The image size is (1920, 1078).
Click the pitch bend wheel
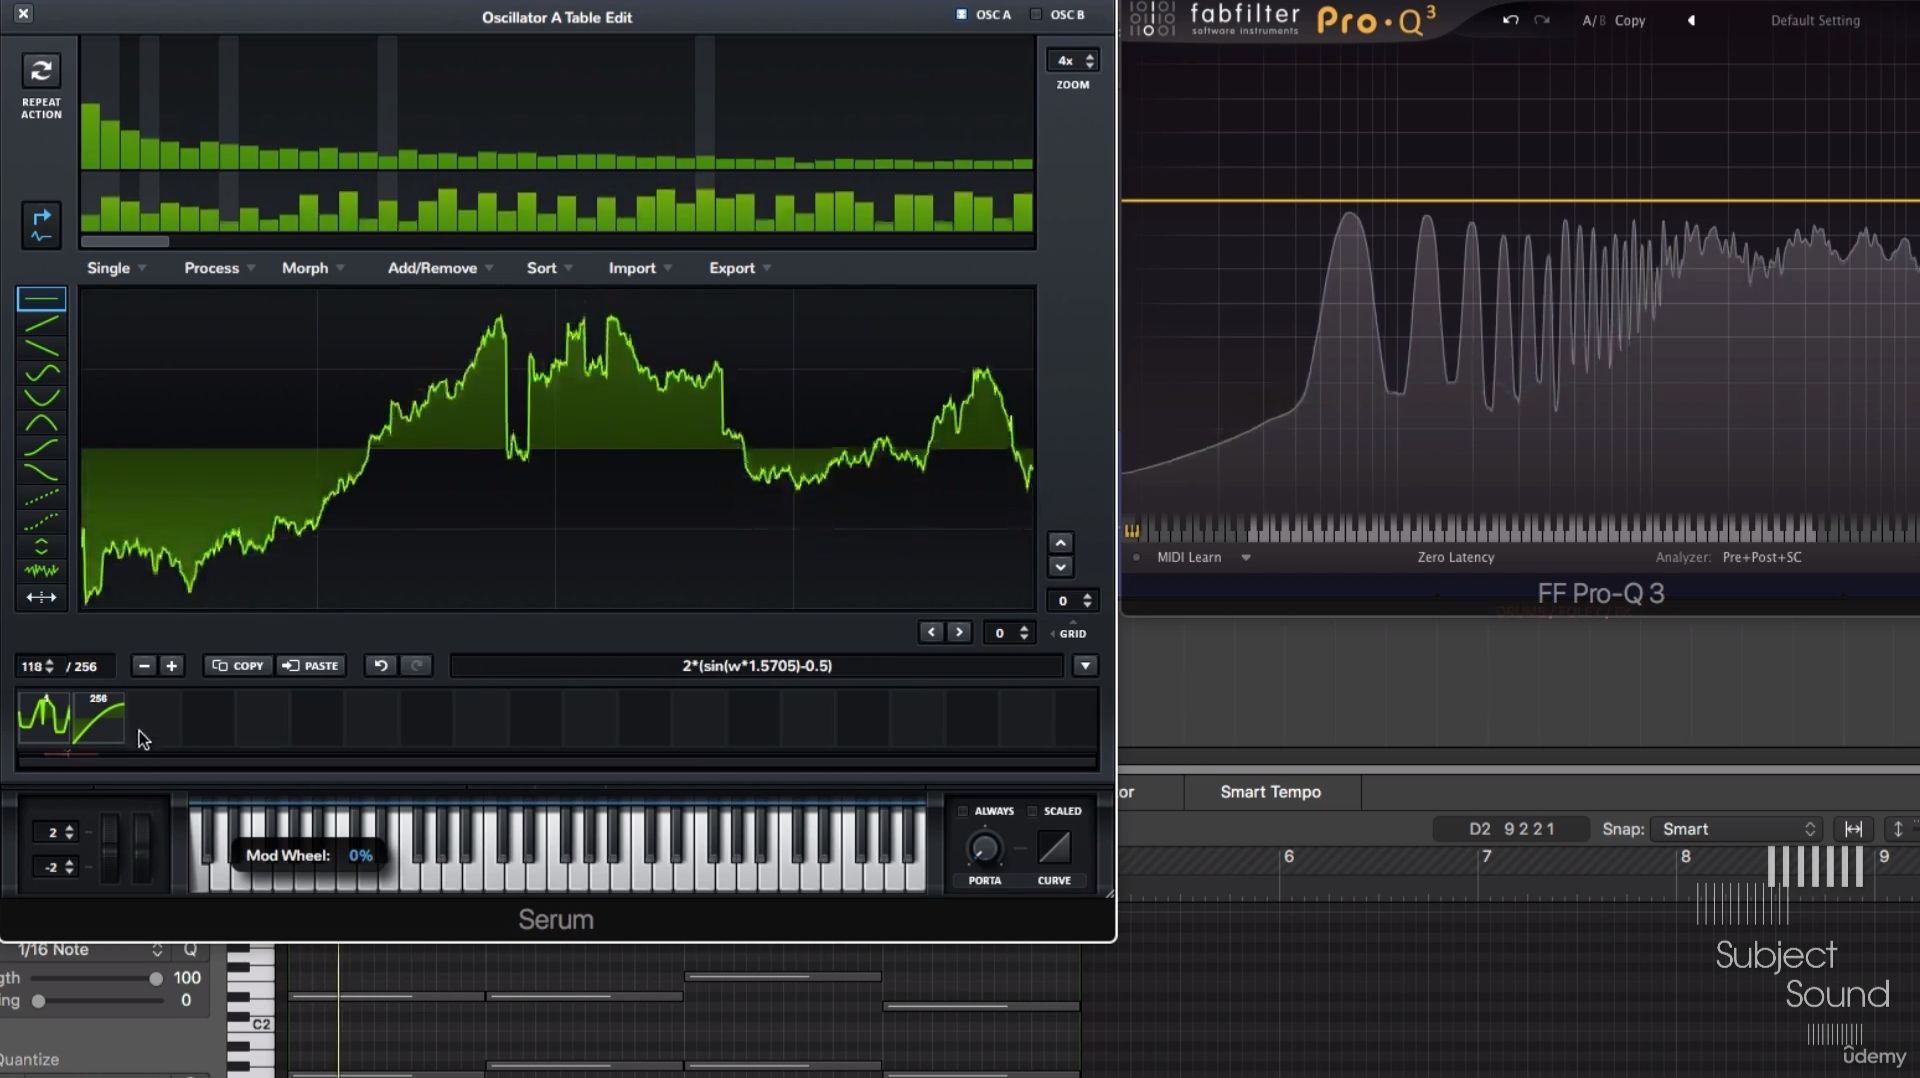[110, 848]
